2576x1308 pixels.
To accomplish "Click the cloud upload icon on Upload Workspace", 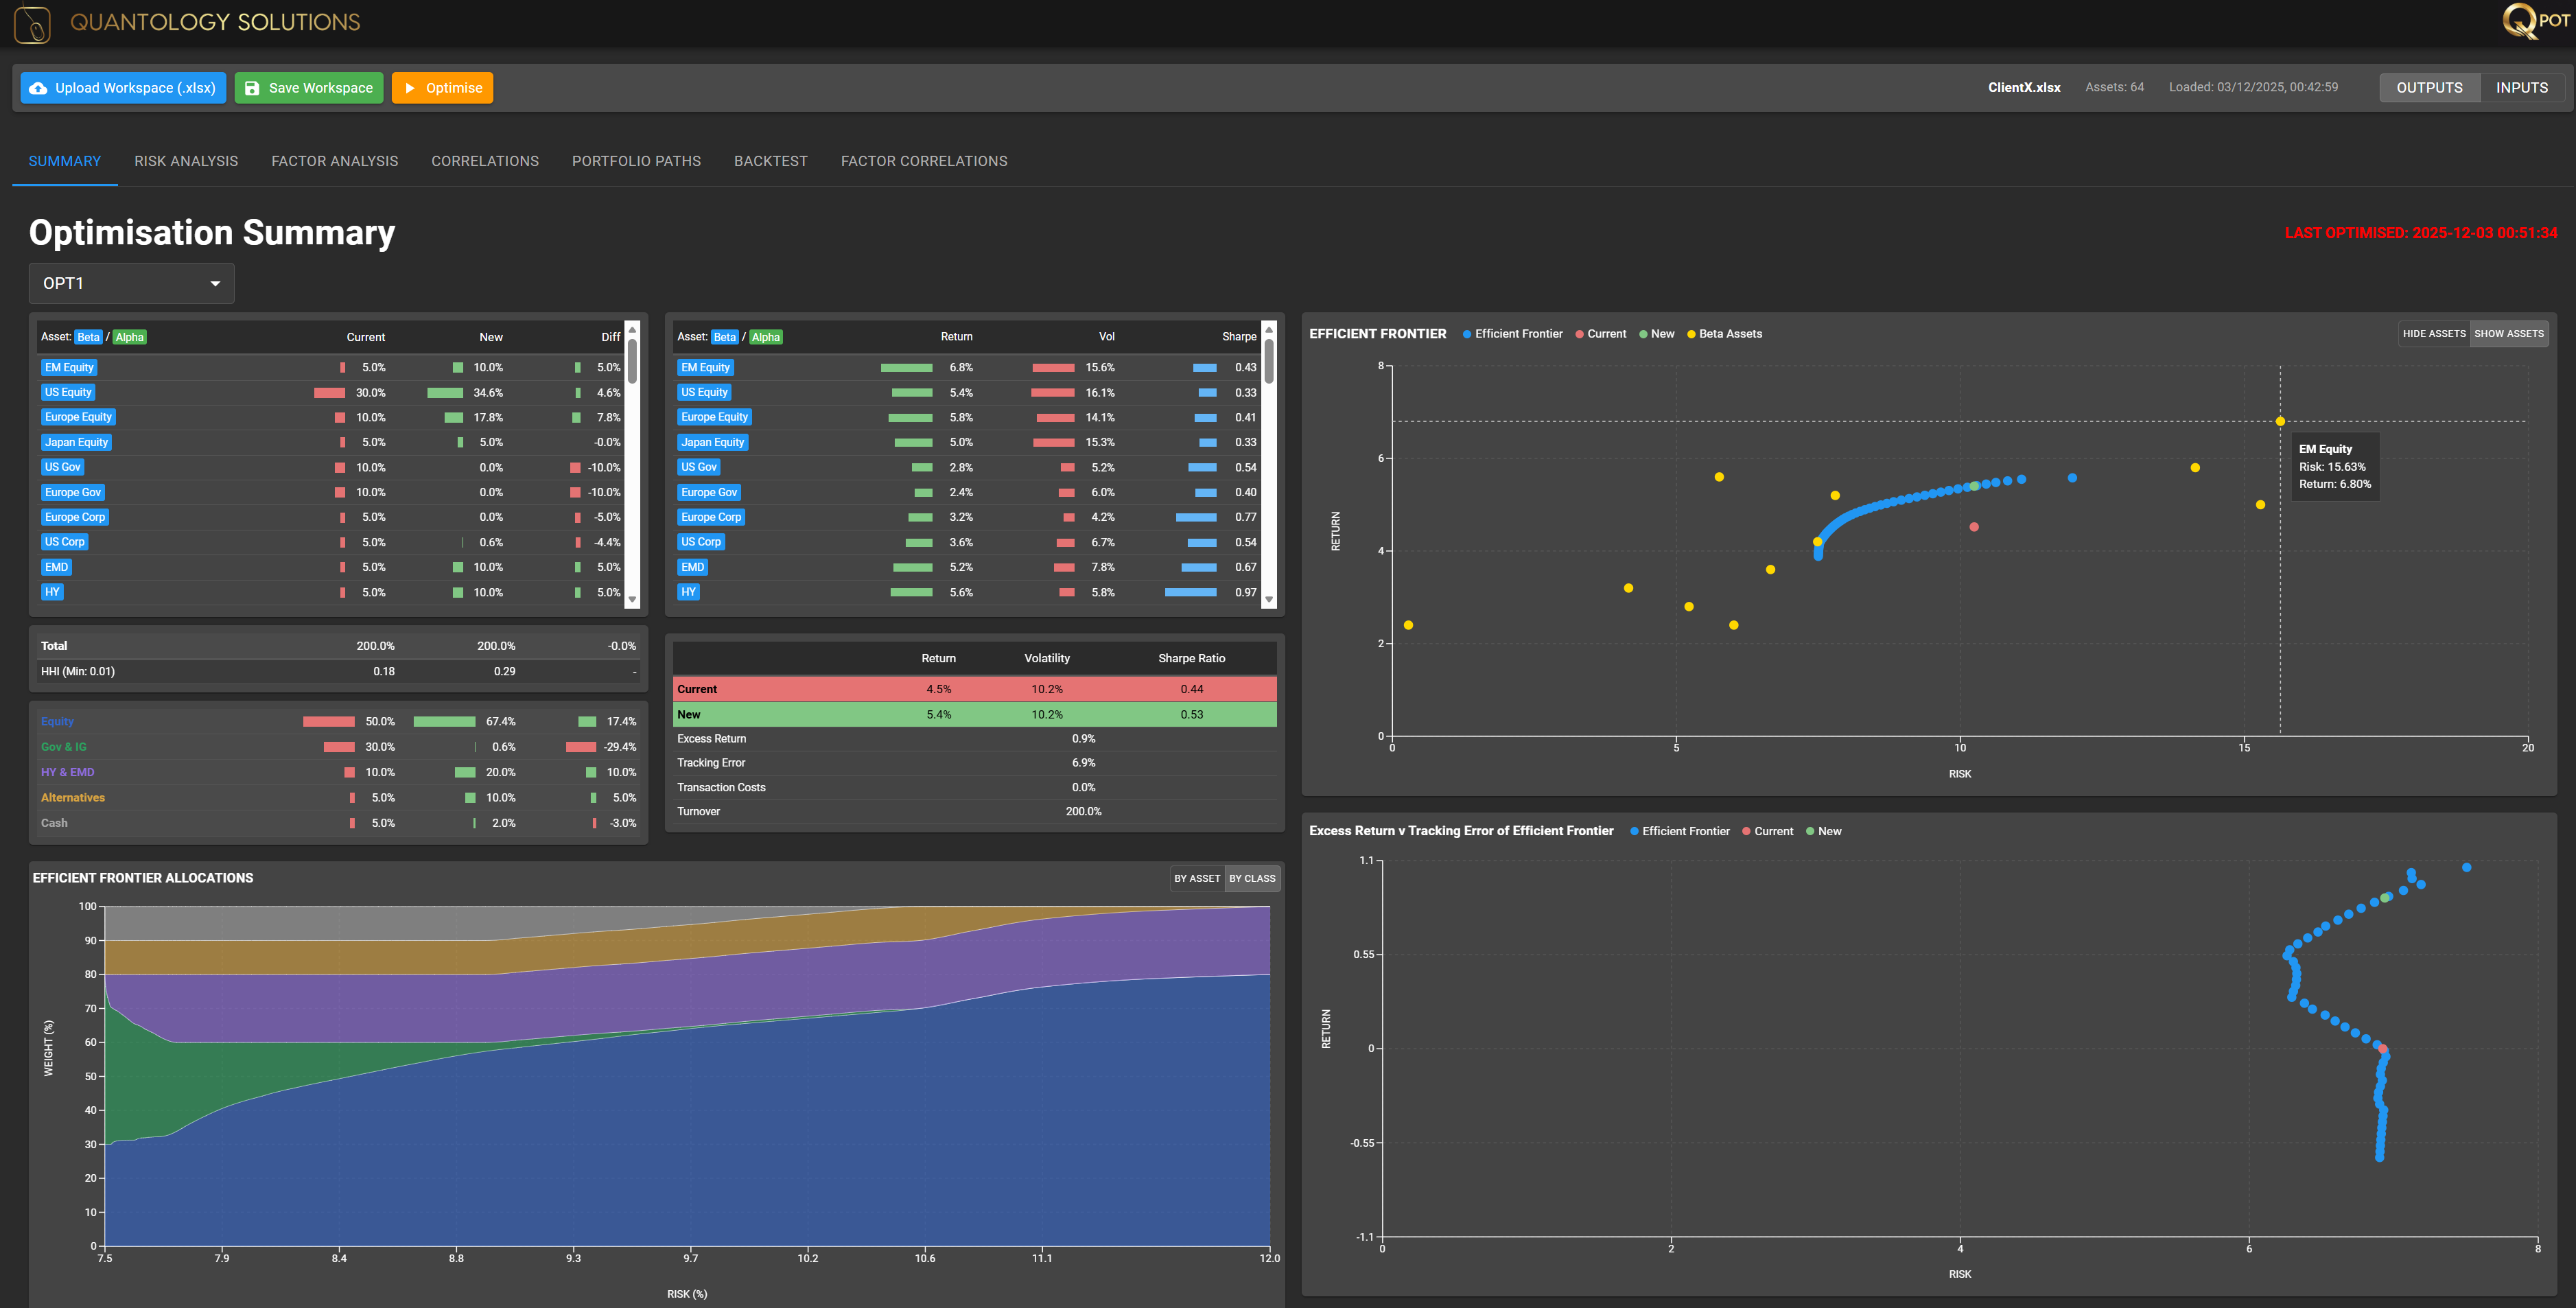I will (x=39, y=88).
